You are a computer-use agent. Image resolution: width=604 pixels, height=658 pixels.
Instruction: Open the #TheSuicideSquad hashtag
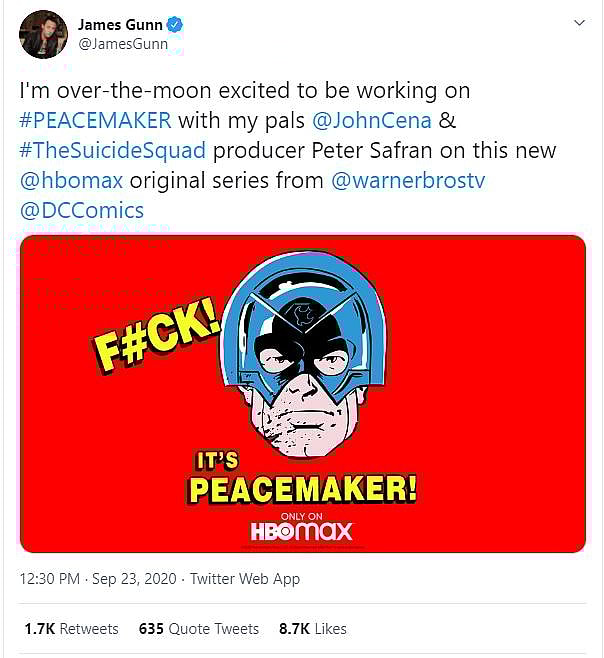click(x=113, y=150)
